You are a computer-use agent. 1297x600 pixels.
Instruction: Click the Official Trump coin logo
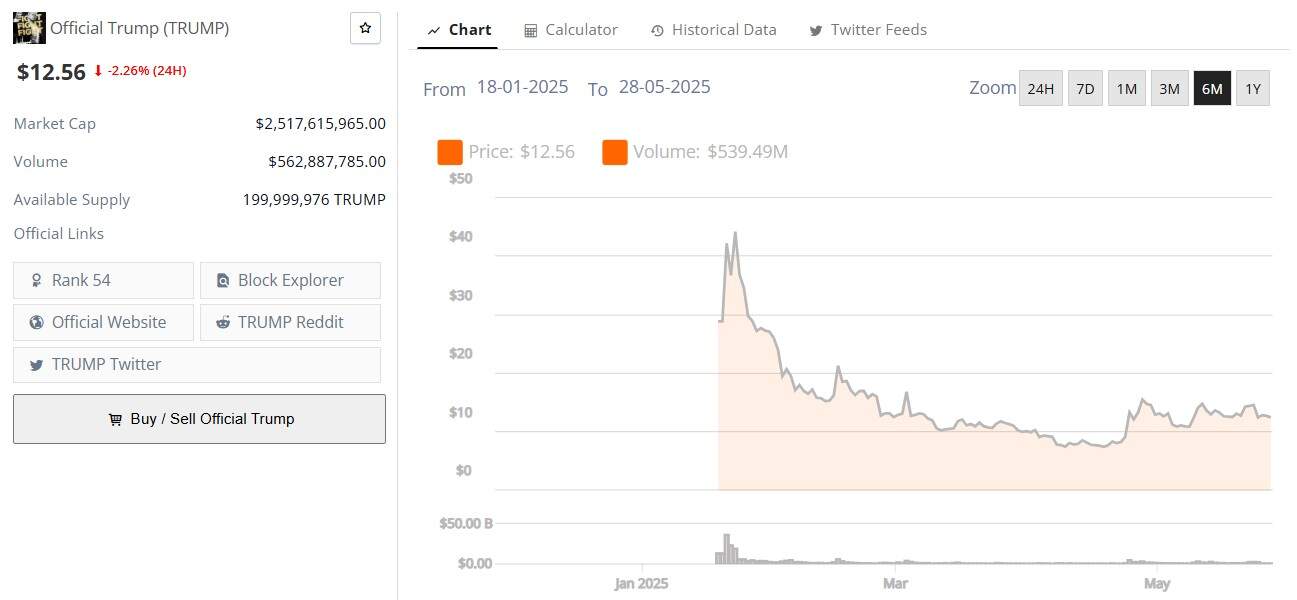(x=29, y=28)
